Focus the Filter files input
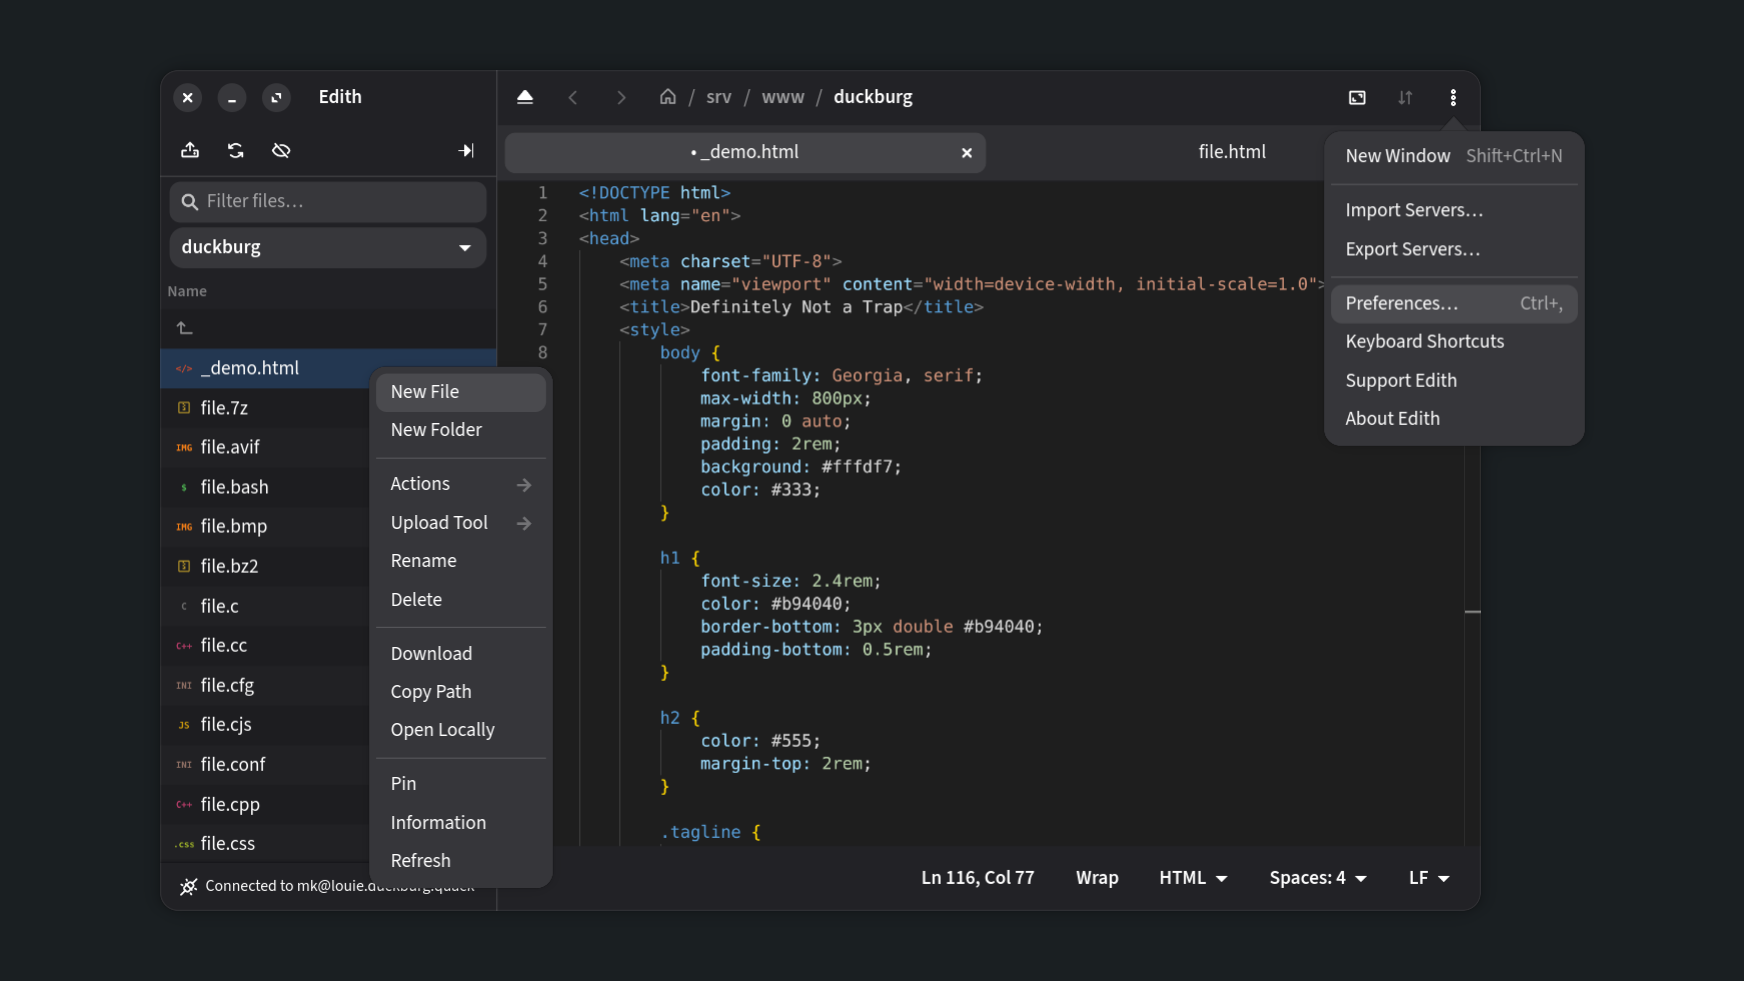The image size is (1744, 981). [x=328, y=202]
